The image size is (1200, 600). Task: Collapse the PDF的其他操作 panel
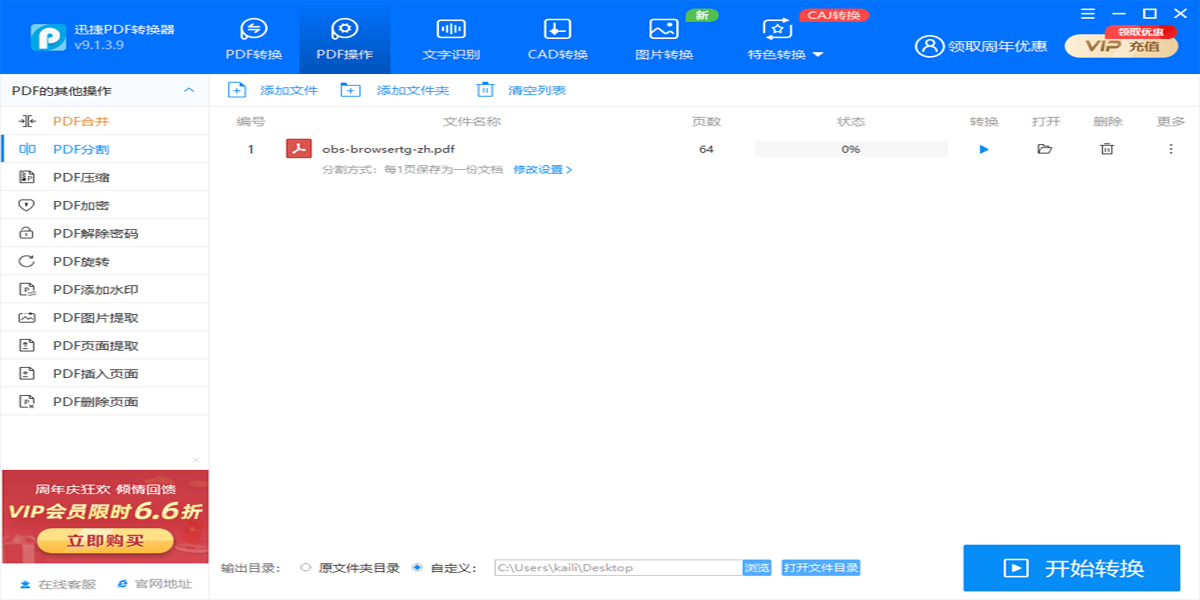[189, 89]
